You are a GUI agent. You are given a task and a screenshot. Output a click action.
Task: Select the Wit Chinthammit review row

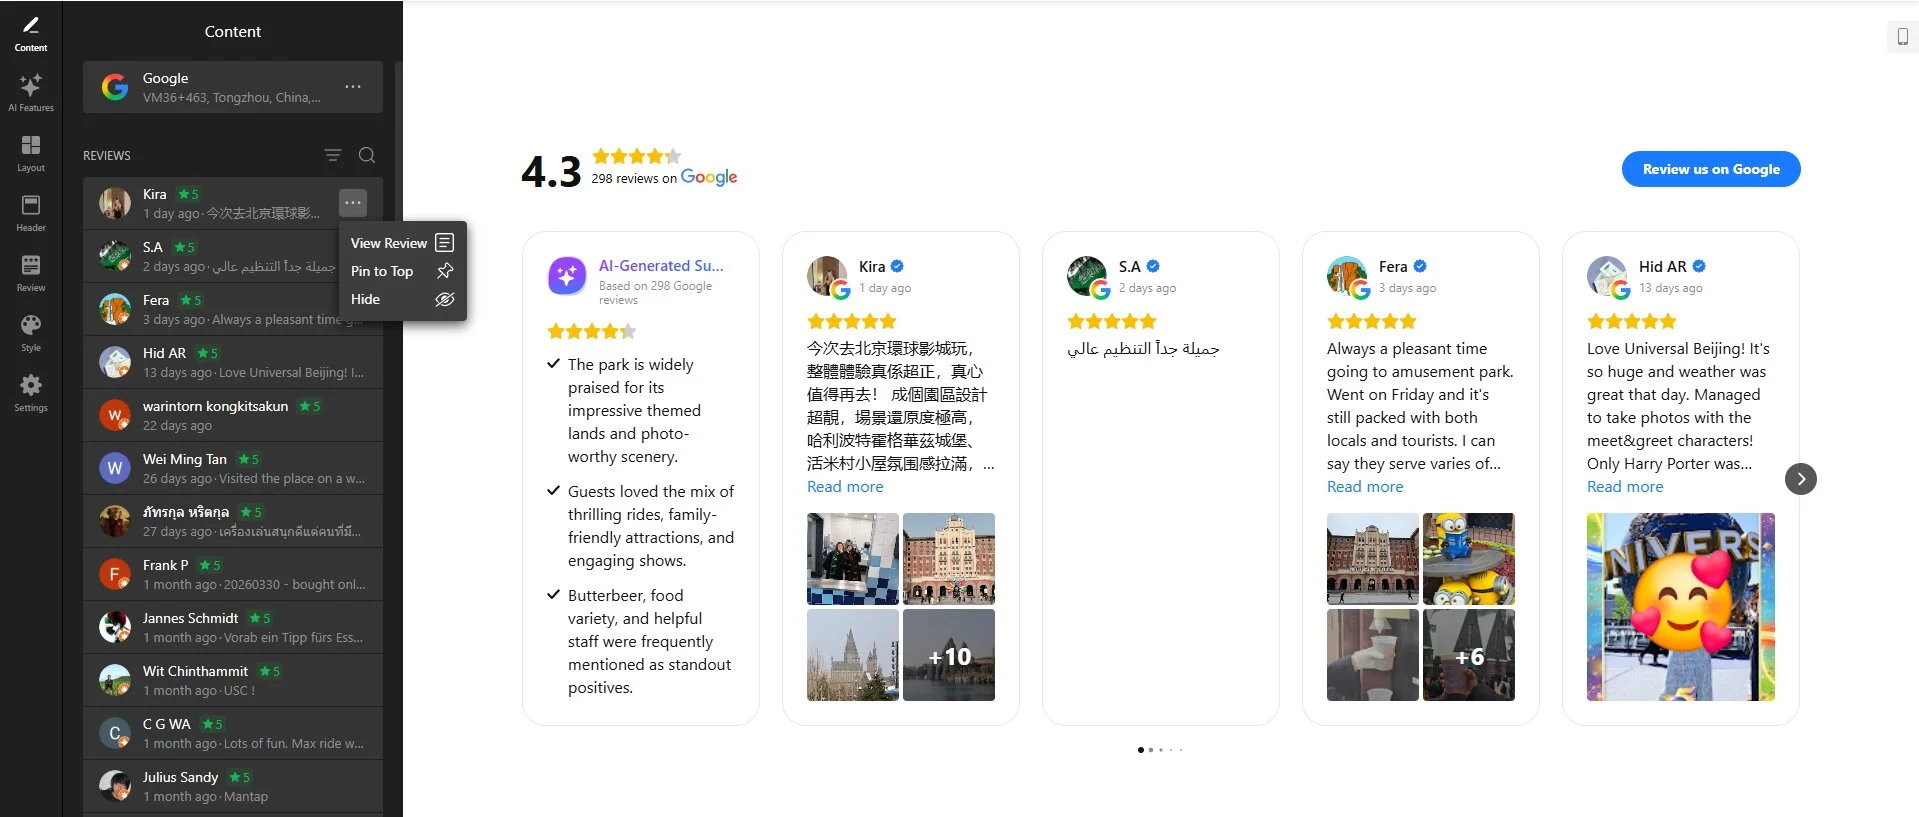[233, 681]
